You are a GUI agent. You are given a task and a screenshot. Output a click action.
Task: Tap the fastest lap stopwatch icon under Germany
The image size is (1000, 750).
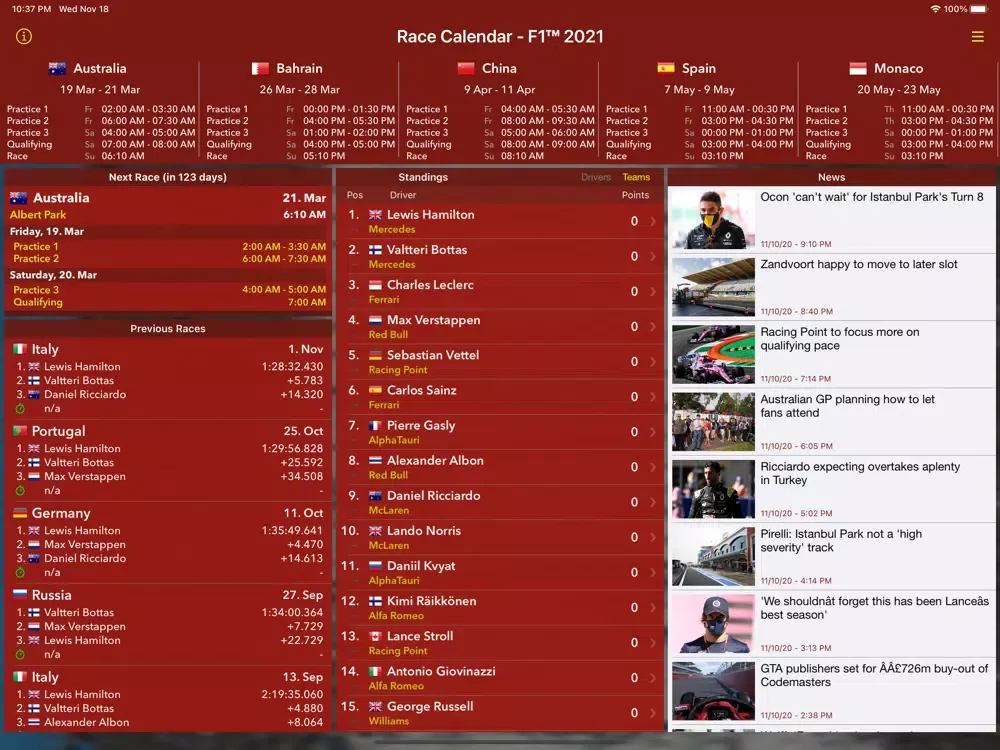(20, 572)
